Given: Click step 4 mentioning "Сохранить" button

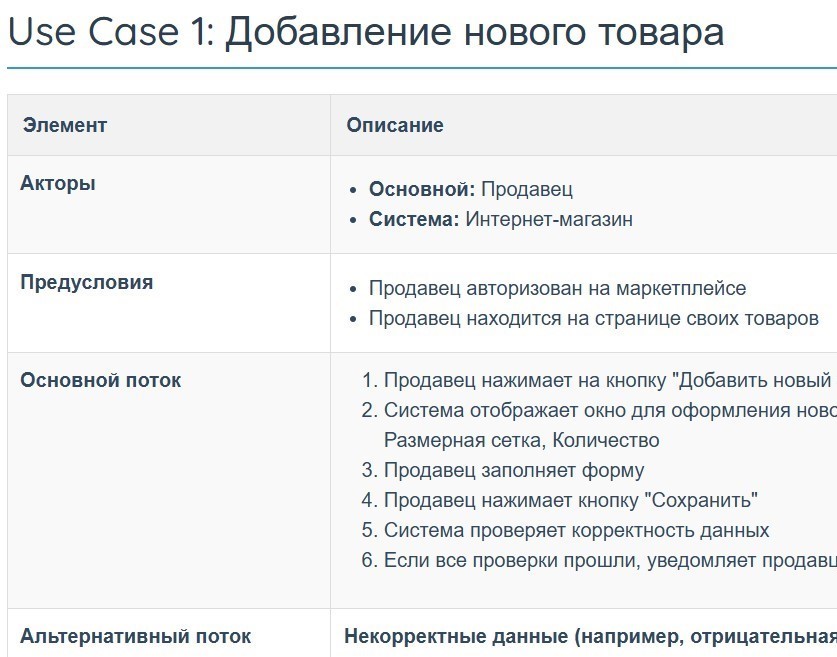Looking at the screenshot, I should (571, 500).
